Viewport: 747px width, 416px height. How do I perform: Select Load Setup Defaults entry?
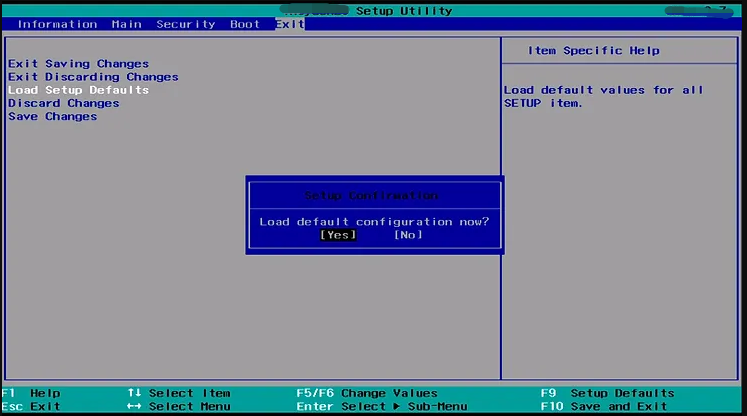point(79,90)
